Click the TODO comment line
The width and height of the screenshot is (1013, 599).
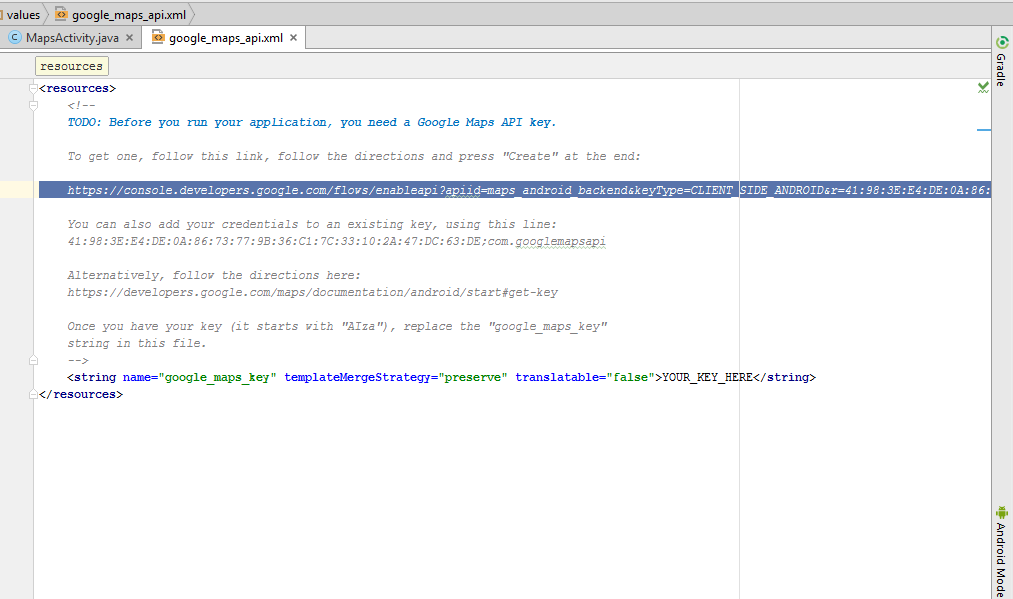click(x=311, y=122)
